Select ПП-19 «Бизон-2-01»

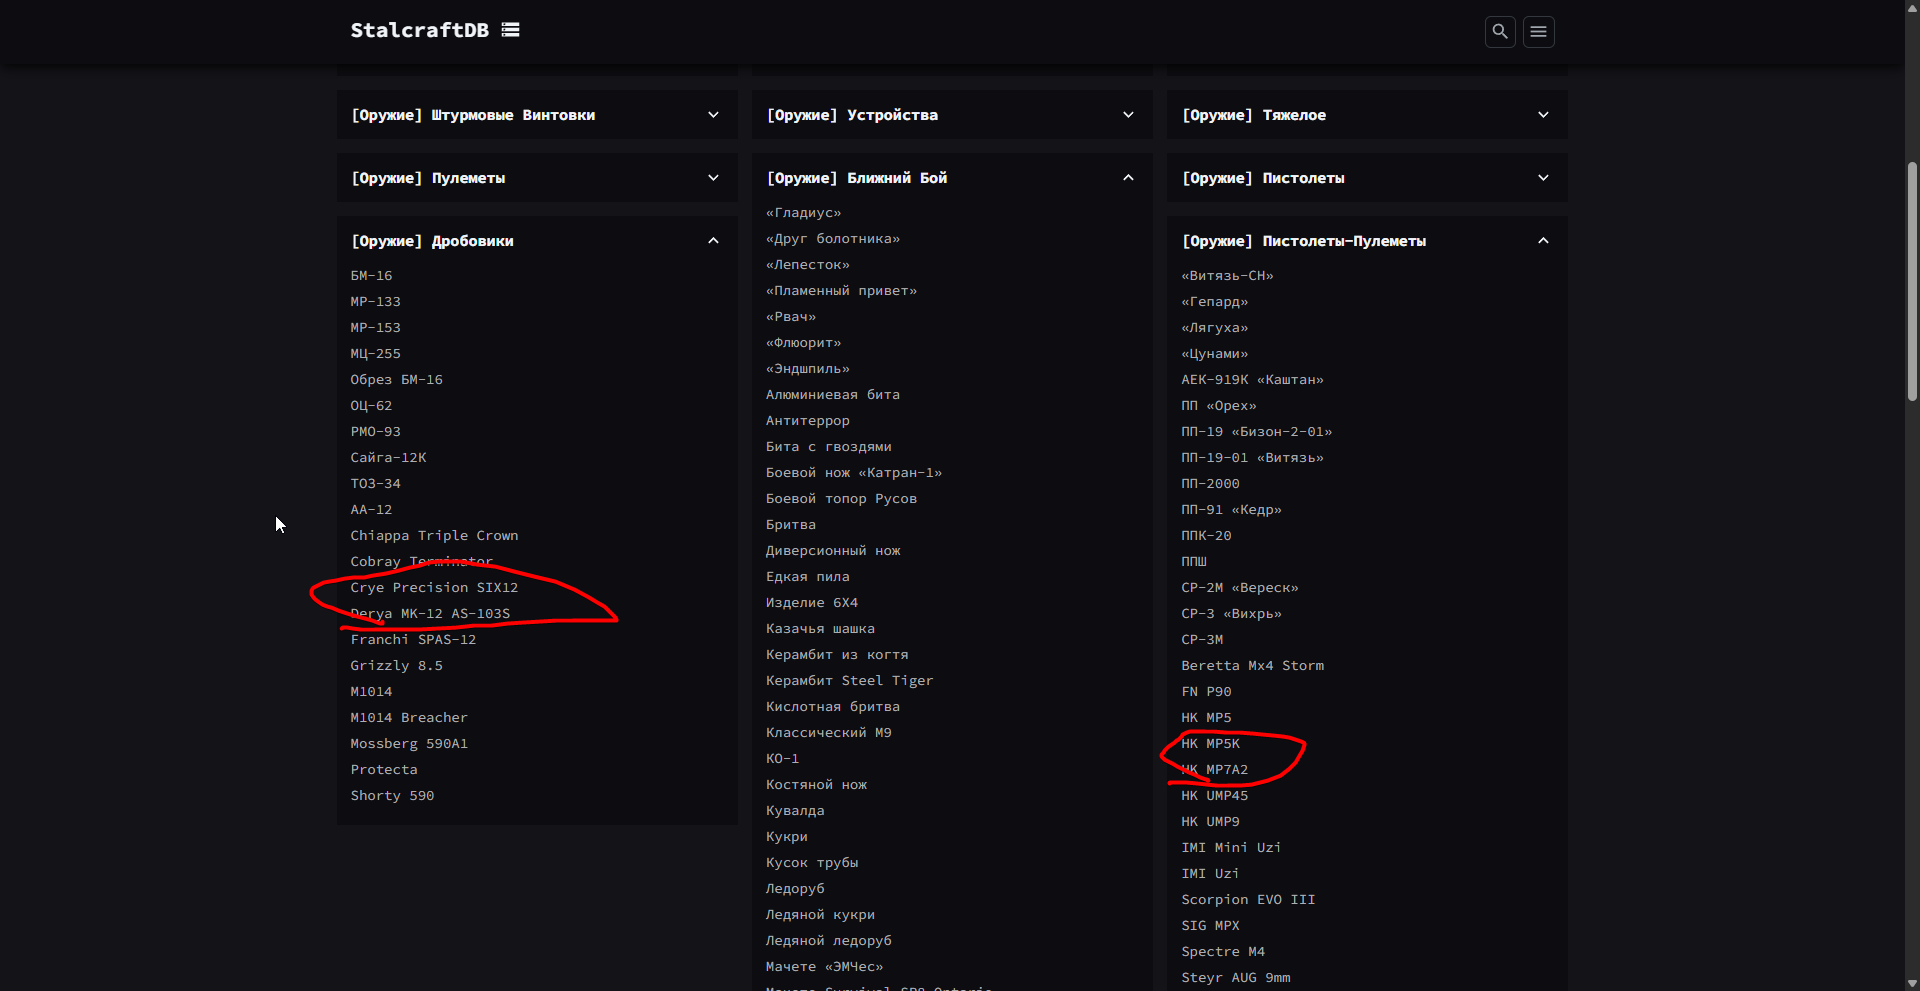pyautogui.click(x=1257, y=431)
